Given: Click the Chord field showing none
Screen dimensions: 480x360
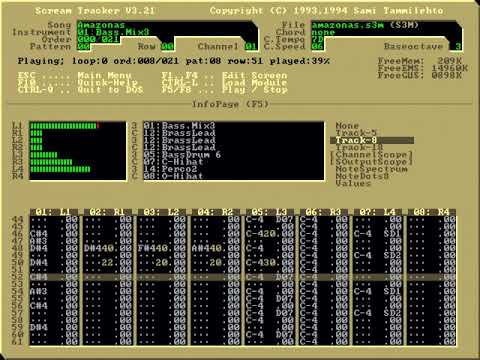Looking at the screenshot, I should click(x=323, y=32).
